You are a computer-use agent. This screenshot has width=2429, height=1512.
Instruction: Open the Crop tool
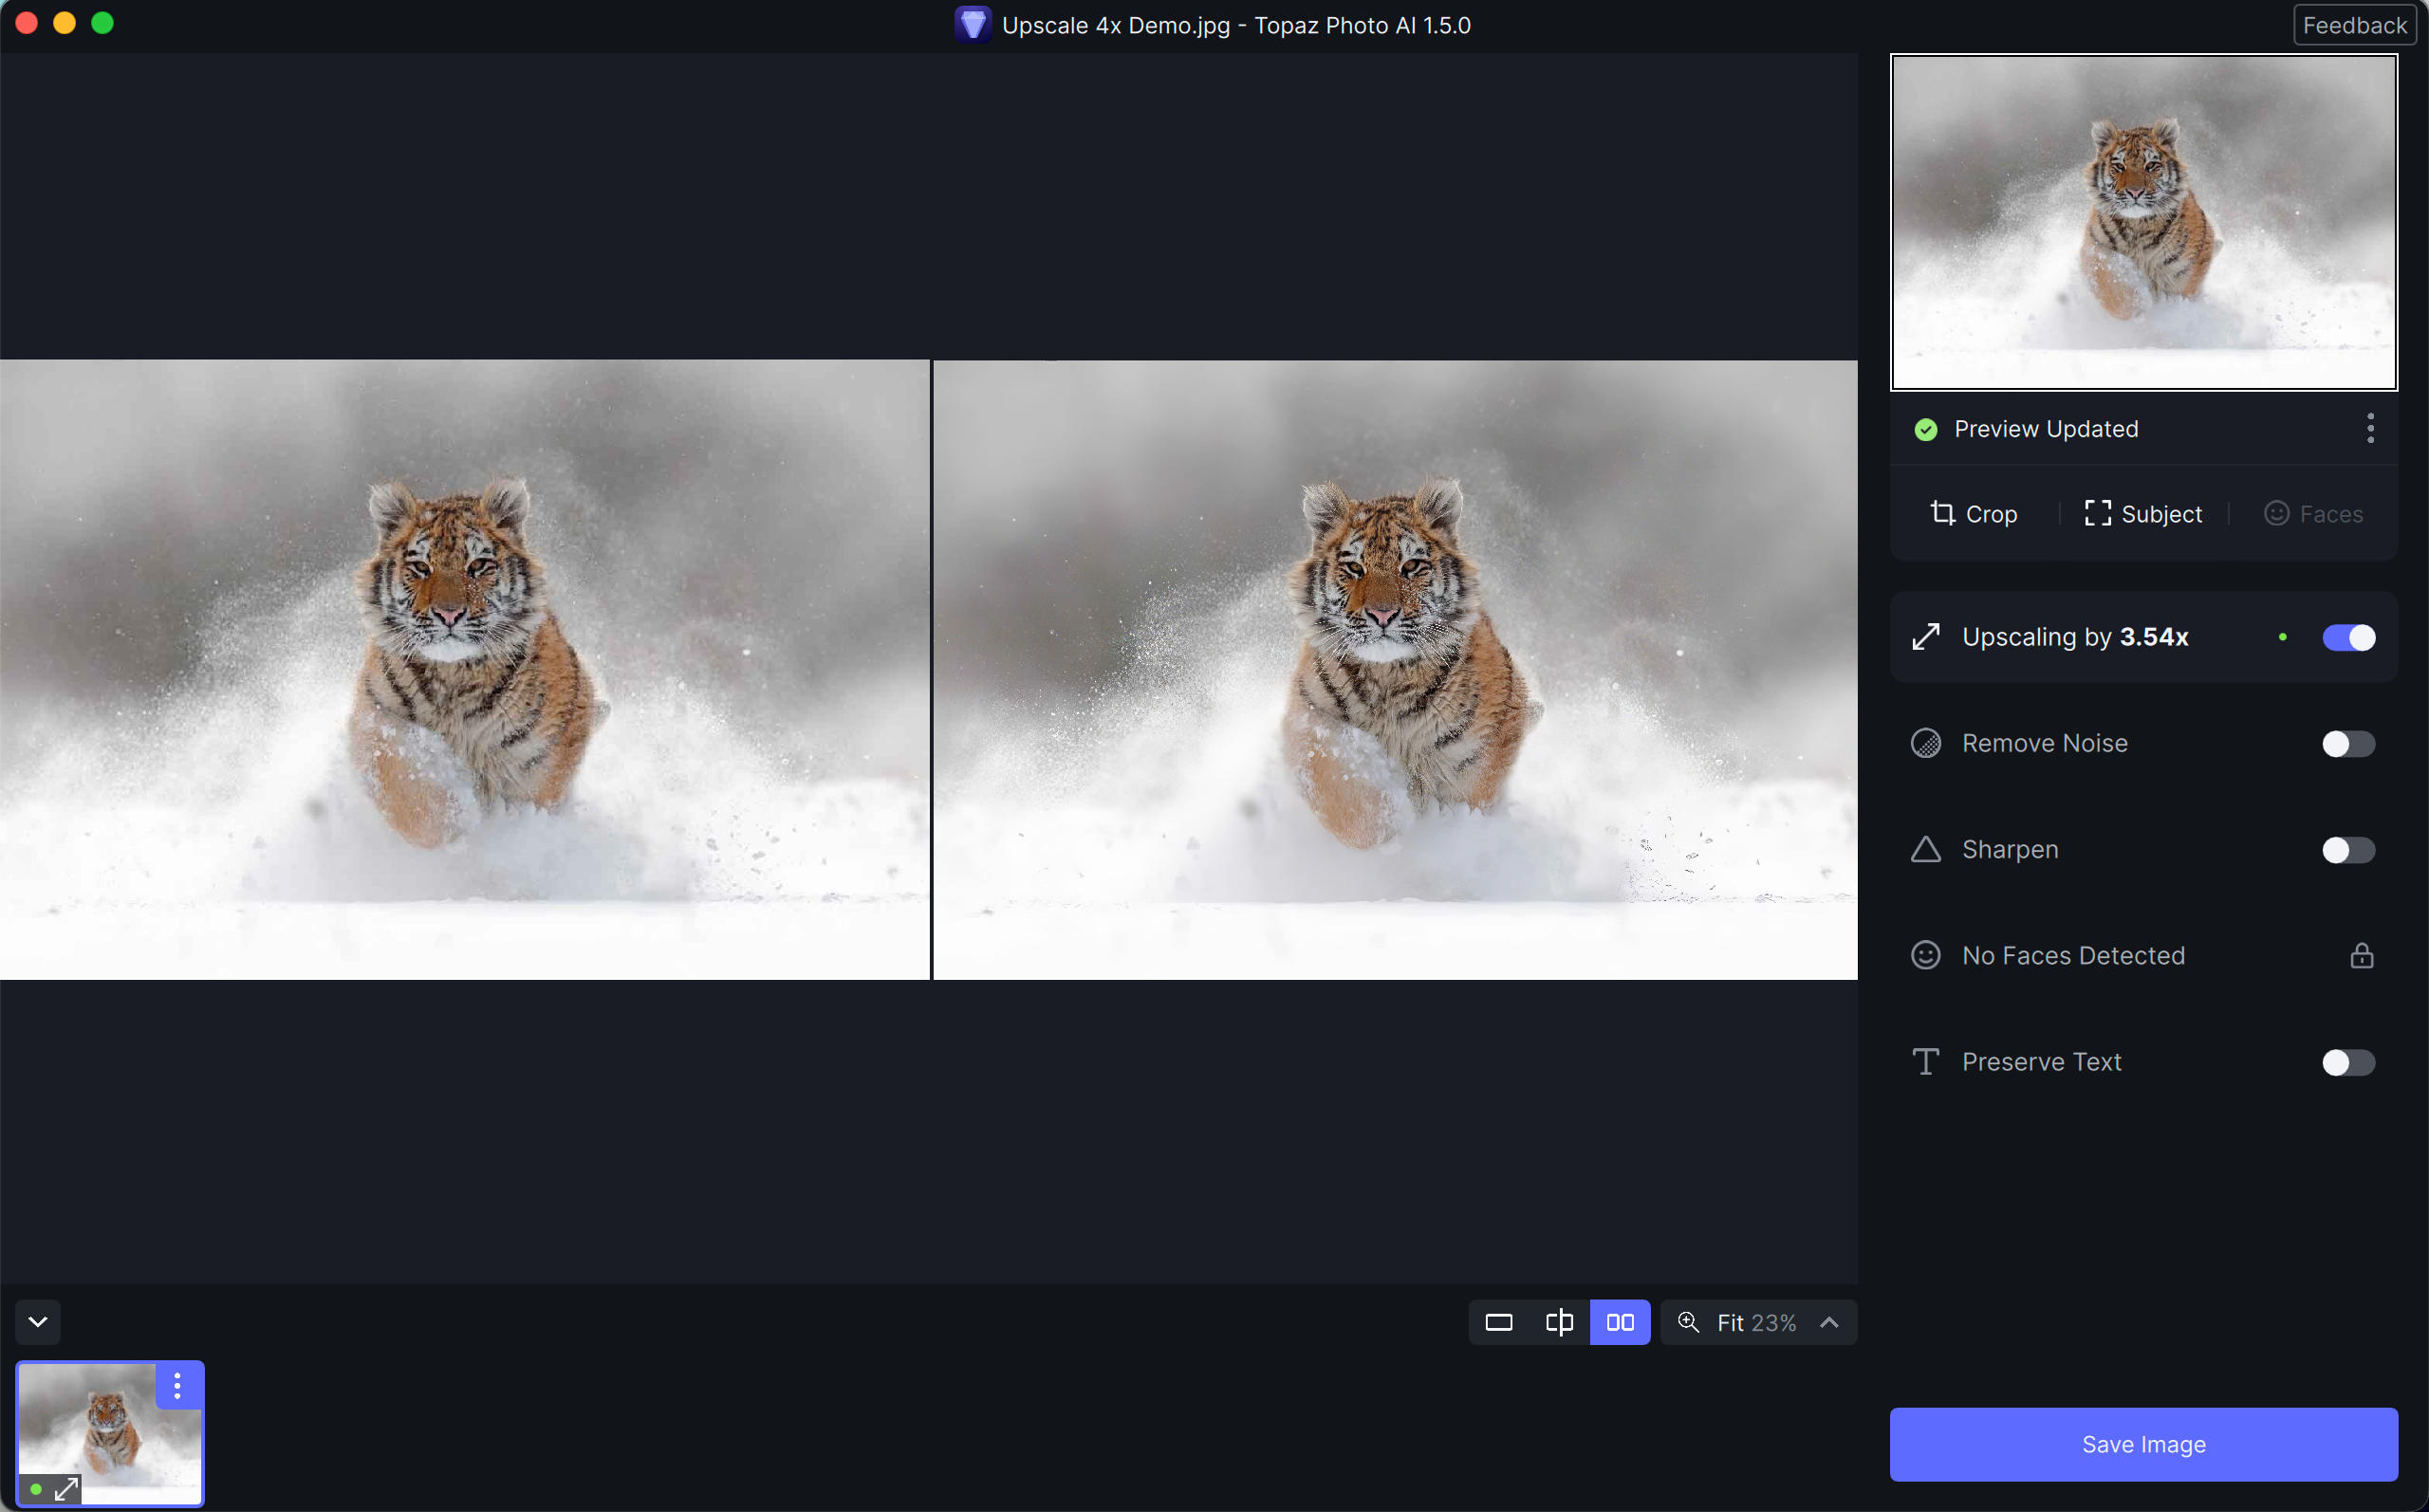coord(1972,514)
